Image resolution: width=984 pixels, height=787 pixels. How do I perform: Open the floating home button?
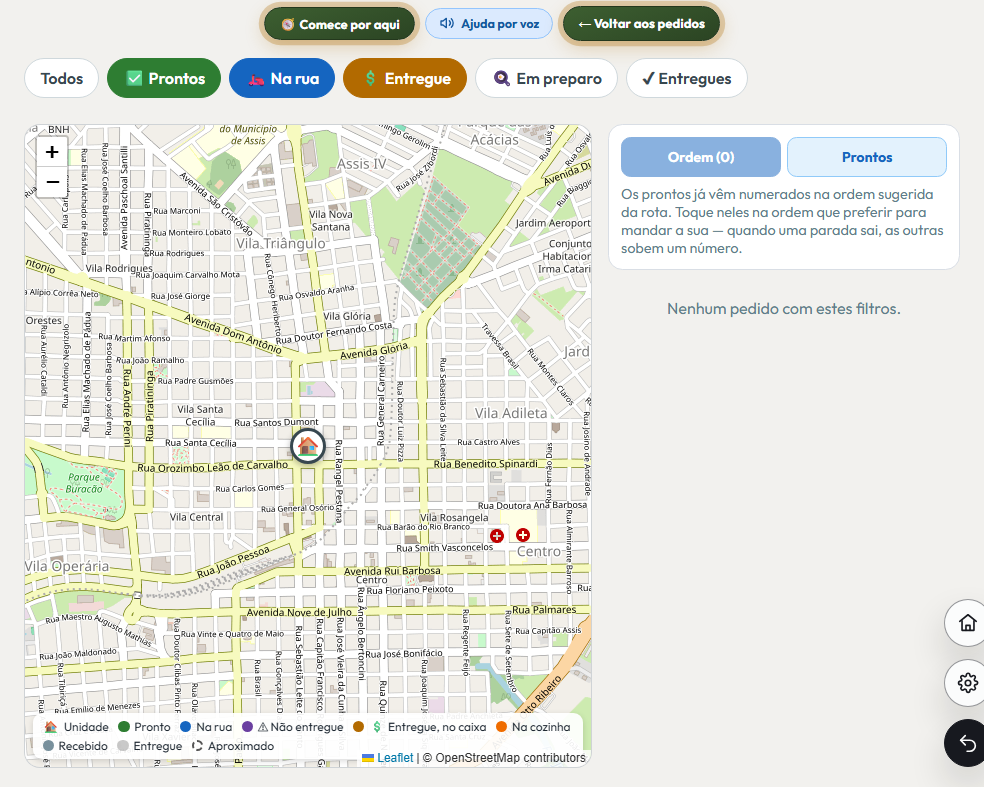click(x=967, y=623)
